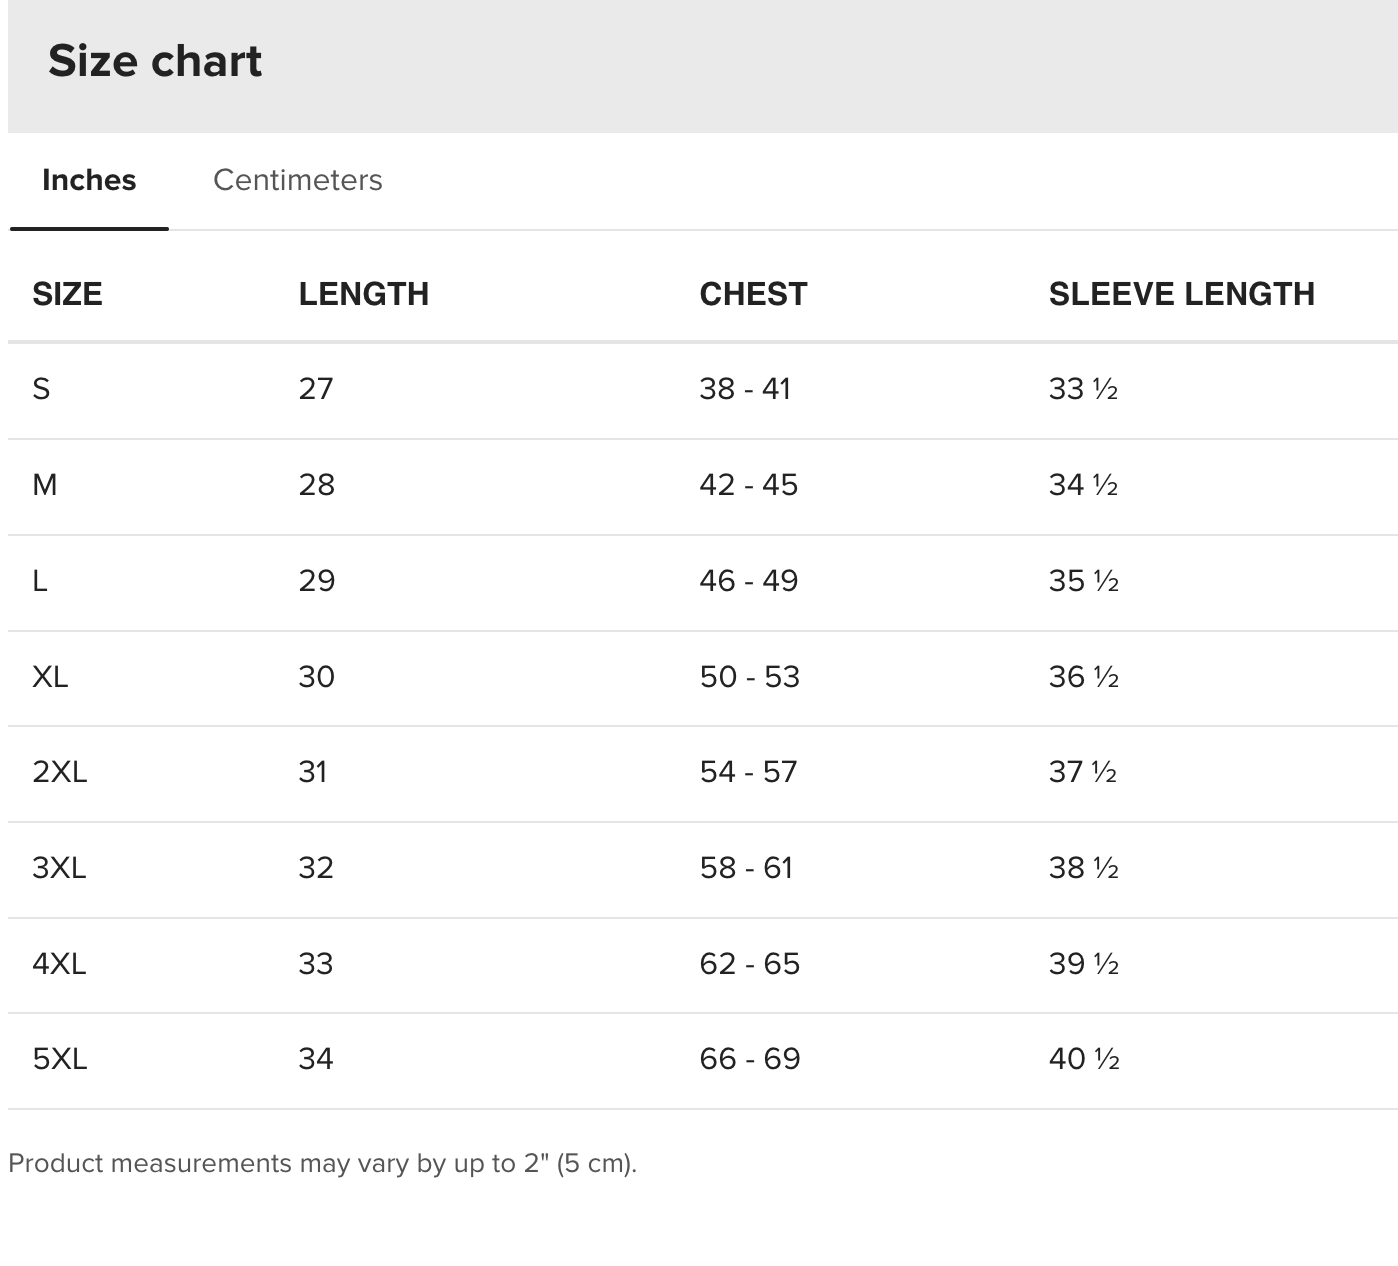Screen dimensions: 1398x1266
Task: Select the M size row label
Action: pyautogui.click(x=45, y=485)
